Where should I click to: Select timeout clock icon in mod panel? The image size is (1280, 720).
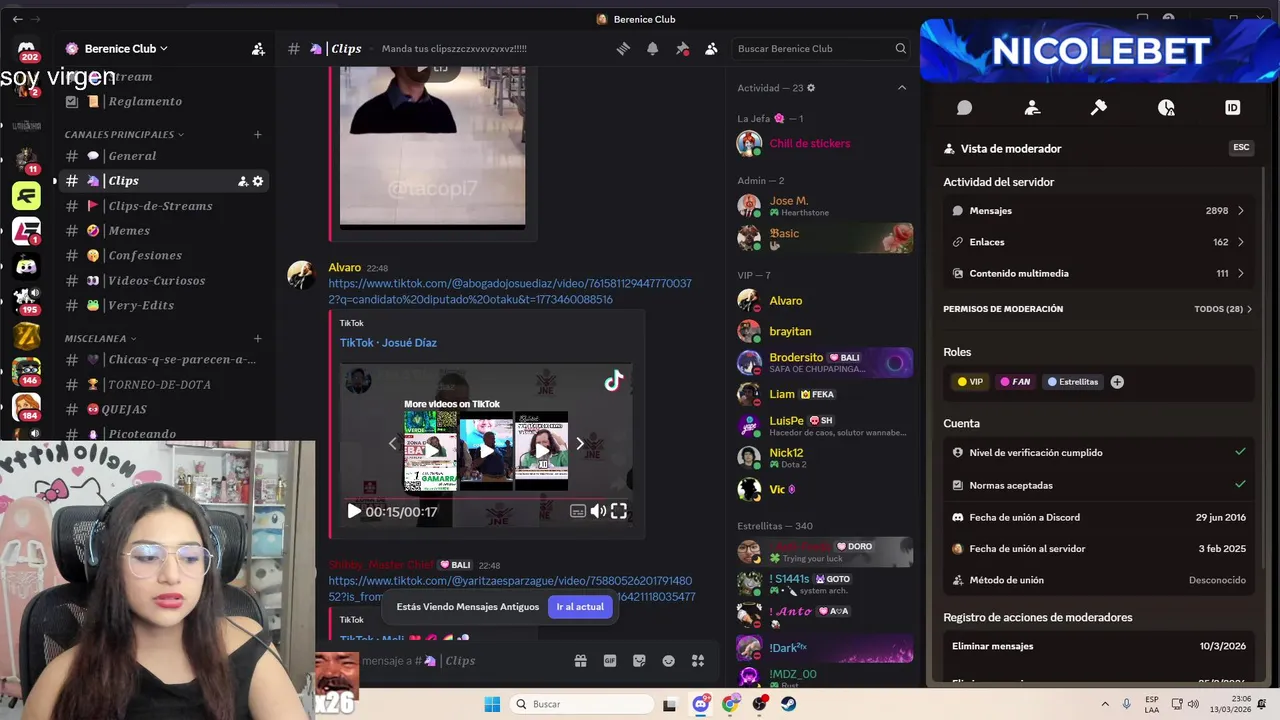coord(1166,107)
